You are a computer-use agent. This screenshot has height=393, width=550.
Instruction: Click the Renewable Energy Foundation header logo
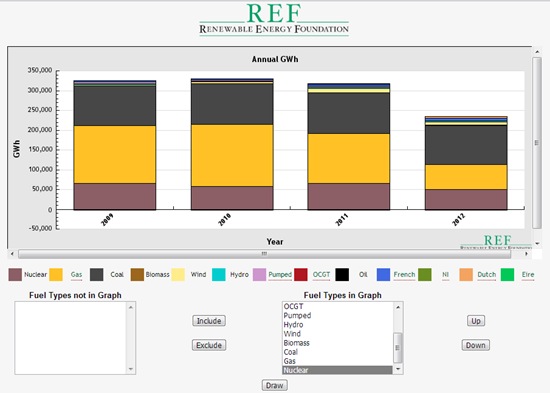tap(274, 20)
